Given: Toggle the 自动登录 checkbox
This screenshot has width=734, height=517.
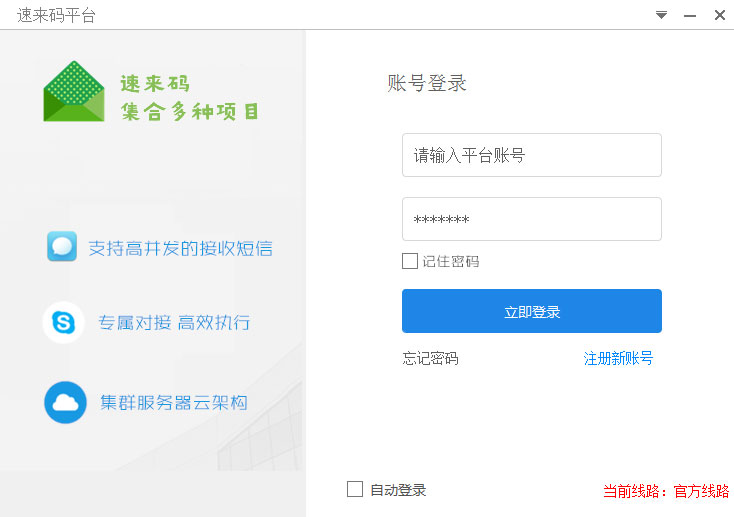Looking at the screenshot, I should [x=355, y=489].
